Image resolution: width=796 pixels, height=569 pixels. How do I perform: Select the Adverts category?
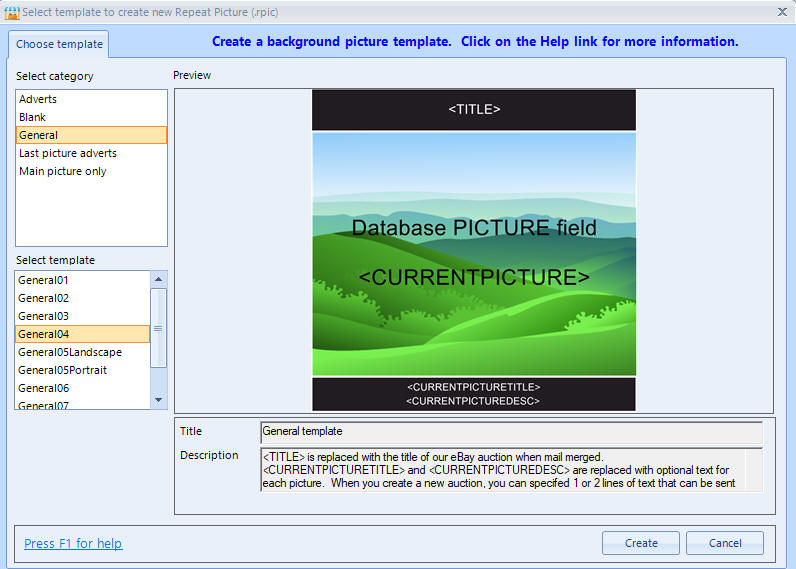point(91,99)
